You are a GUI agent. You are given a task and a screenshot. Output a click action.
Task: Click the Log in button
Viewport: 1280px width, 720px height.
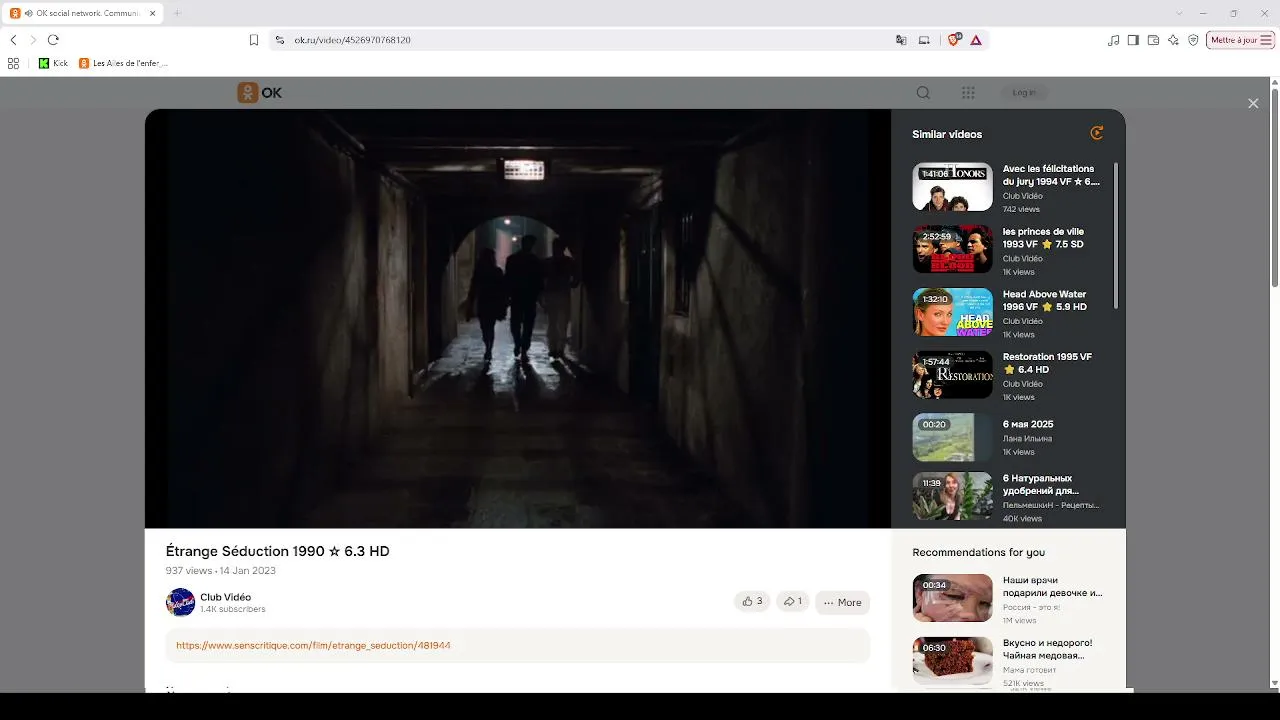tap(1024, 92)
